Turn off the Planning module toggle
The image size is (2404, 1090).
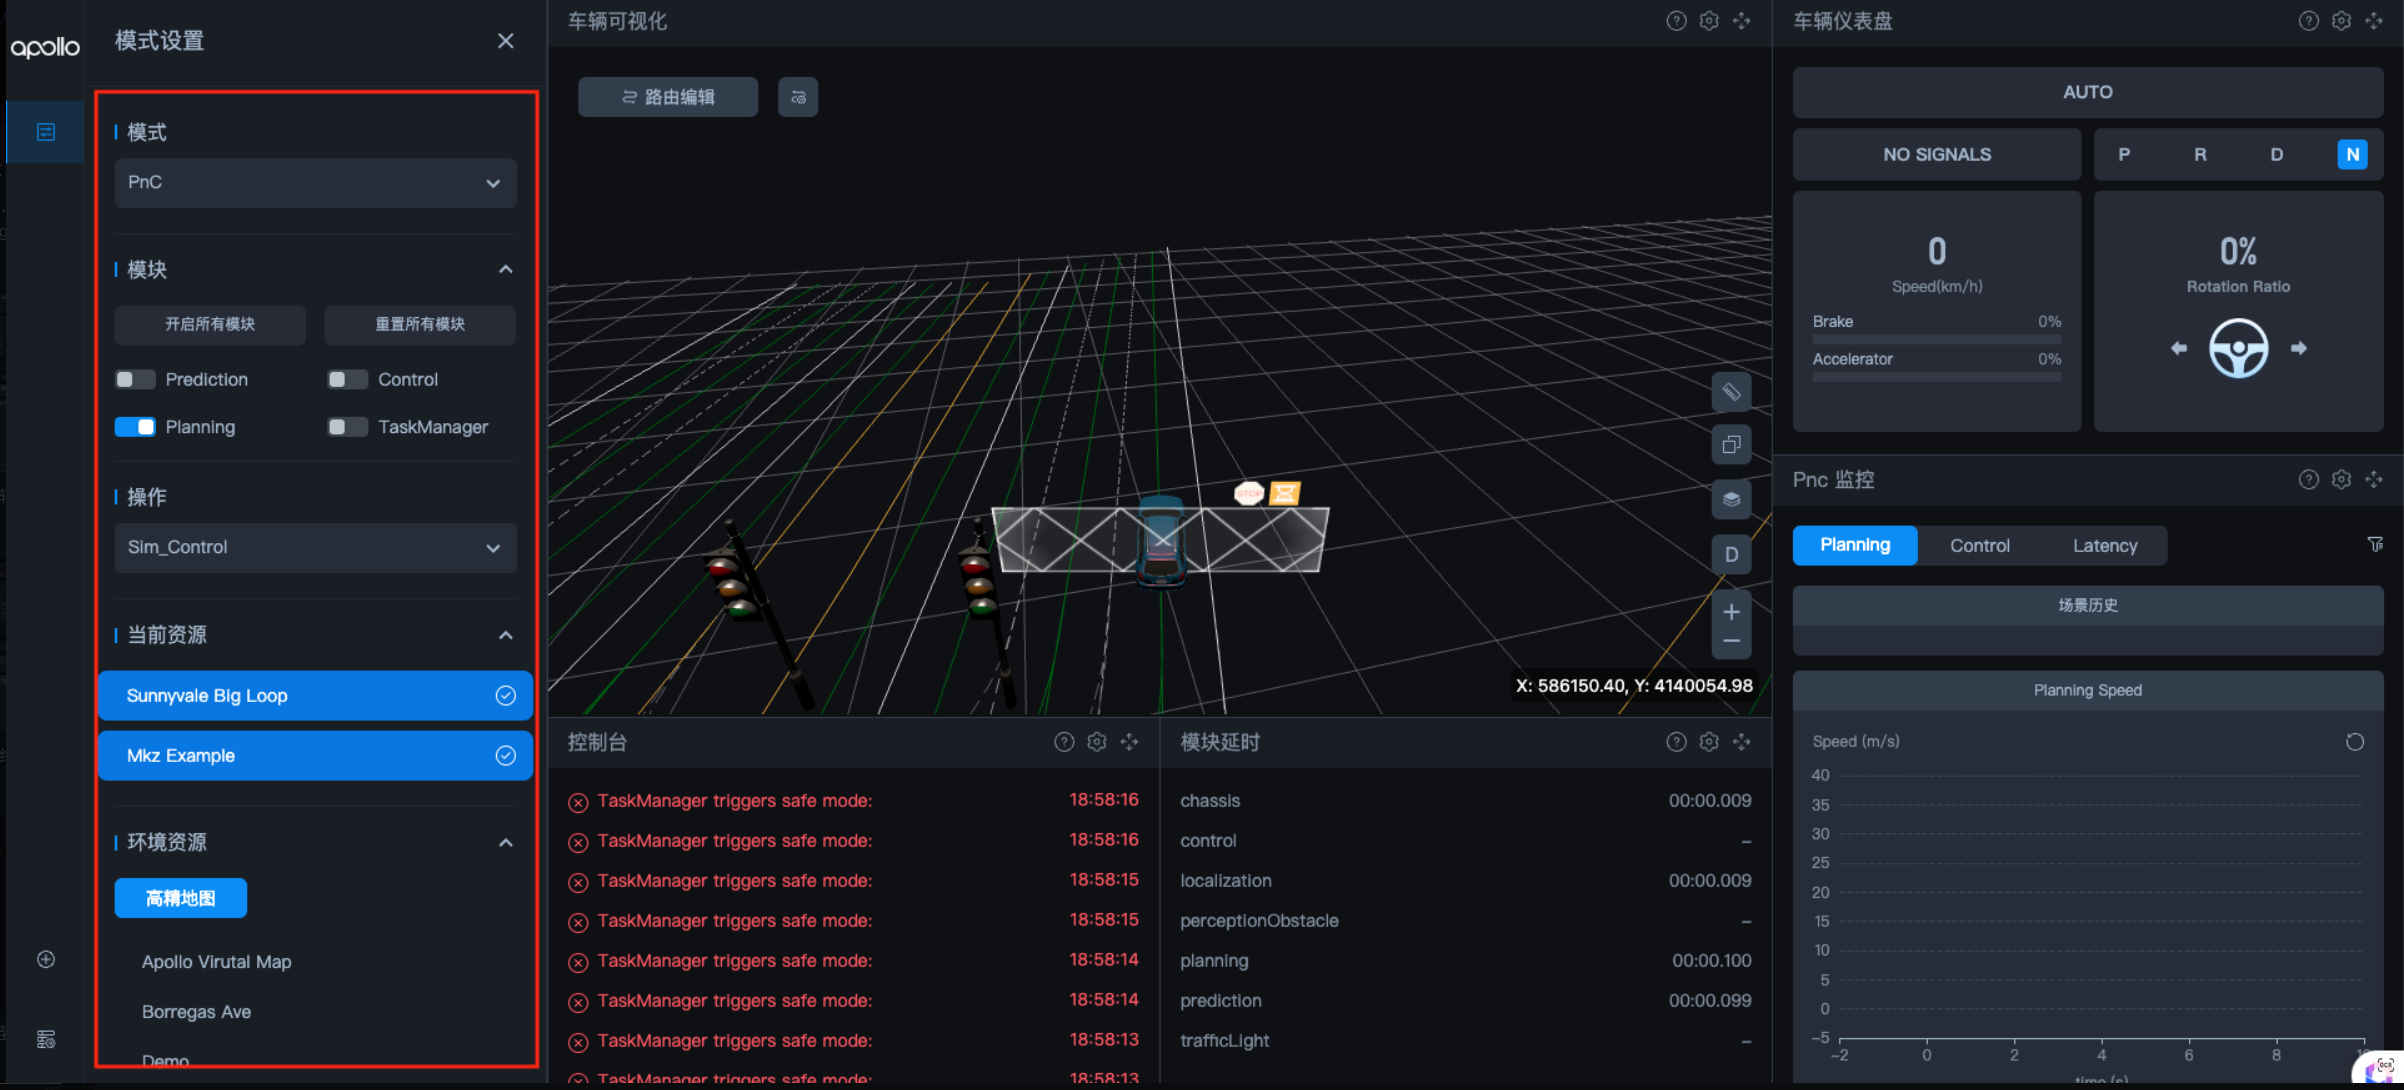(135, 427)
